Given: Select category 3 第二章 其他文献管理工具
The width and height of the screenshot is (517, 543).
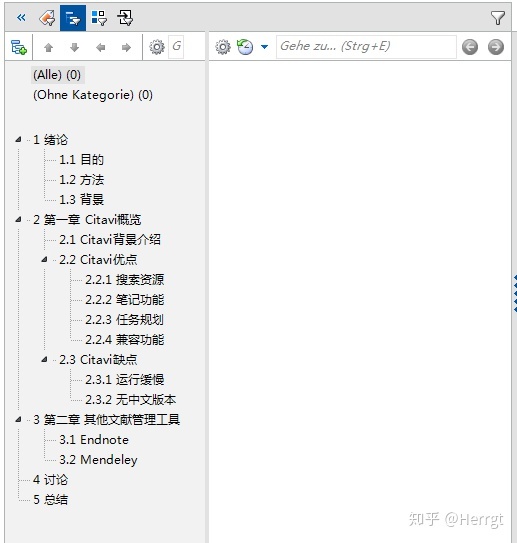Looking at the screenshot, I should point(106,420).
